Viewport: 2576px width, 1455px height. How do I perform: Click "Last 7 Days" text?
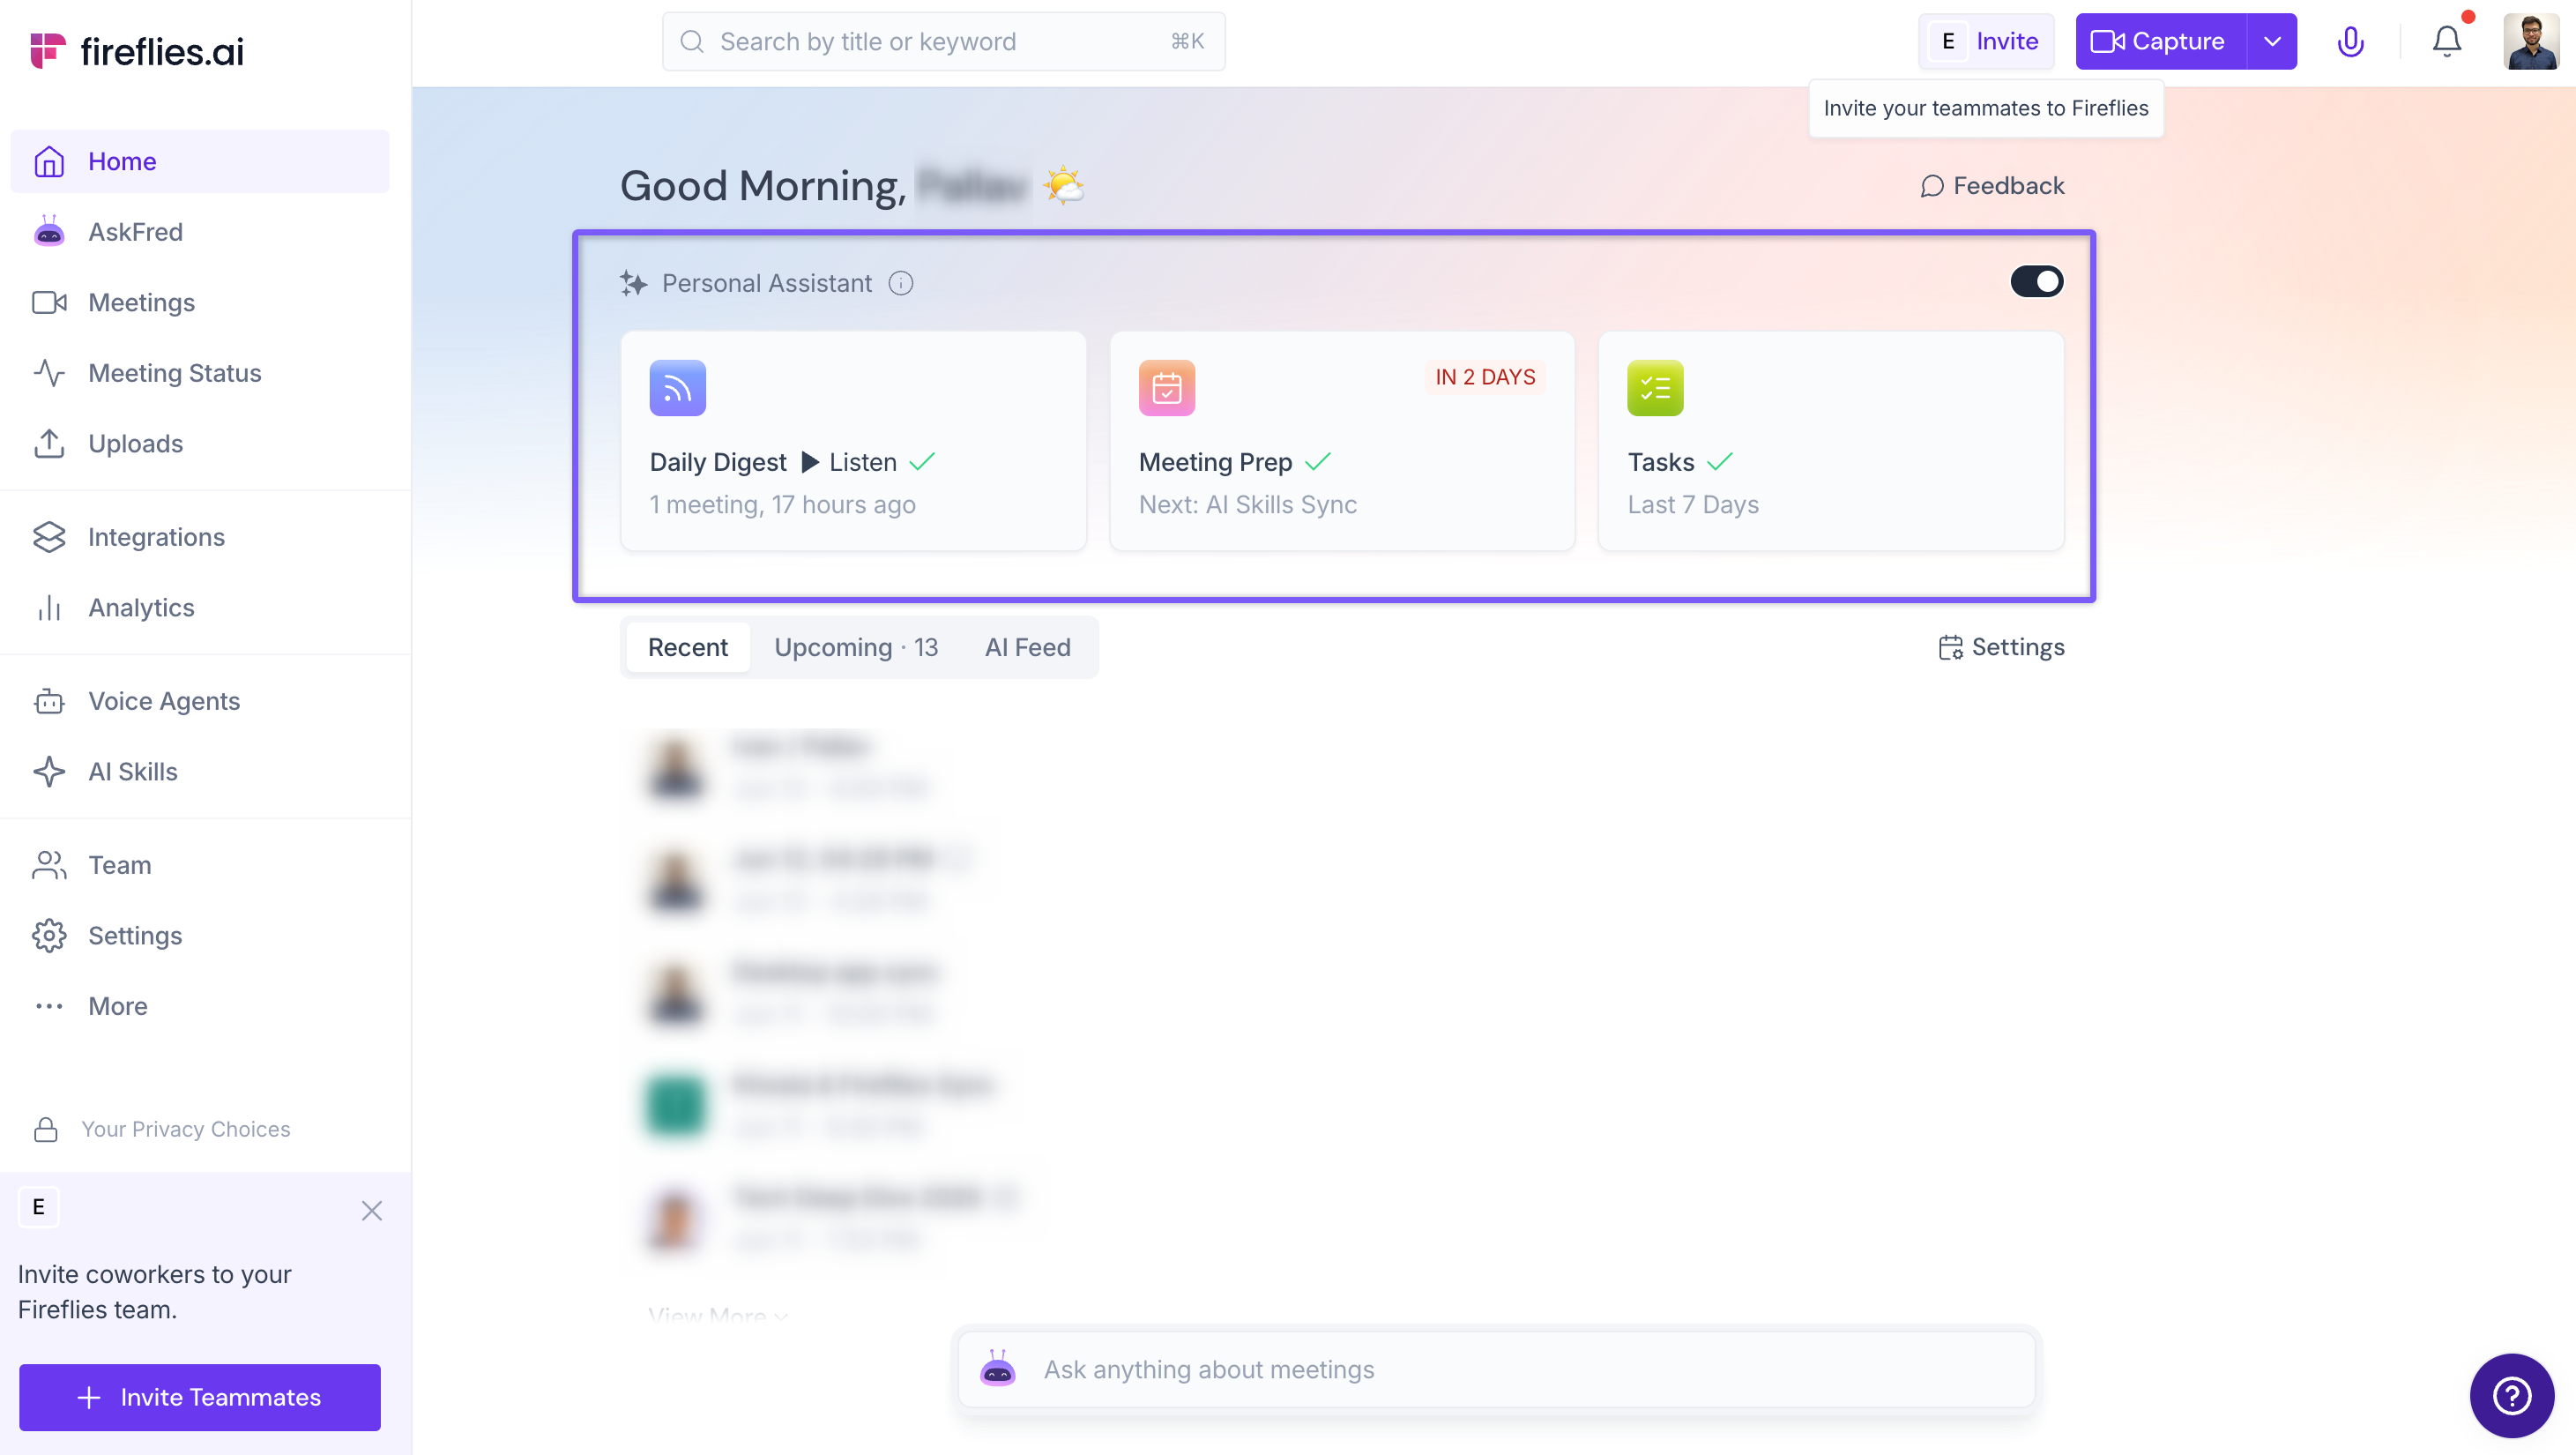(x=1692, y=505)
